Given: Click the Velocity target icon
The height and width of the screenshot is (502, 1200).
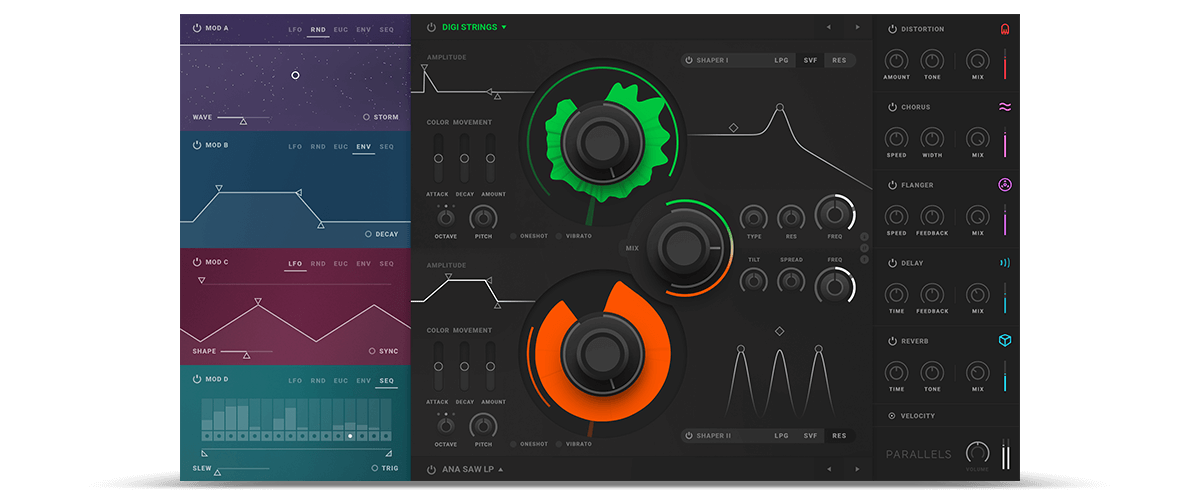Looking at the screenshot, I should [891, 415].
